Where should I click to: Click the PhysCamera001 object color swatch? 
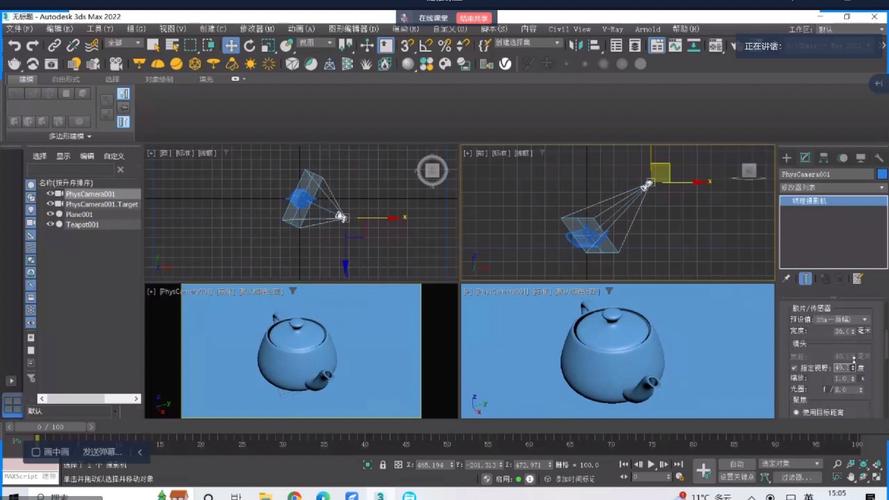(x=882, y=174)
